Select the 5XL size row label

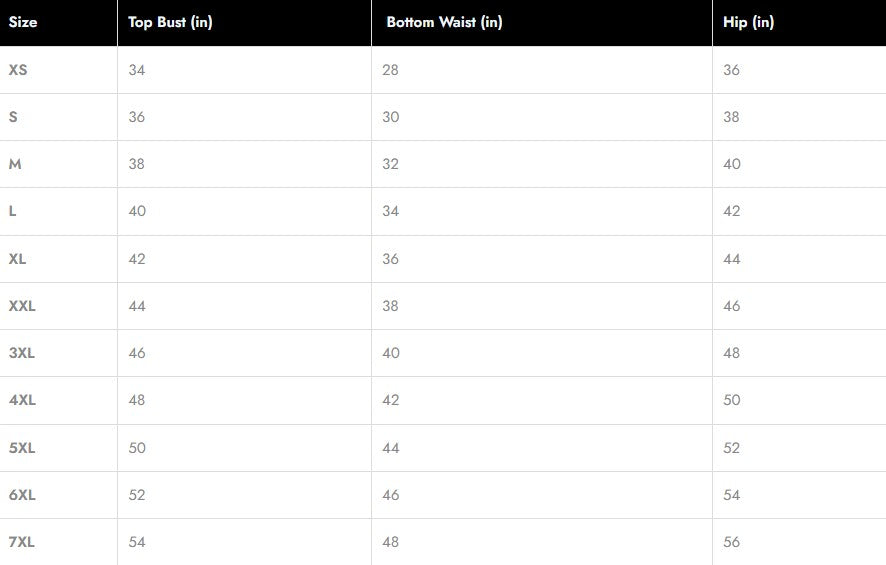pos(22,448)
